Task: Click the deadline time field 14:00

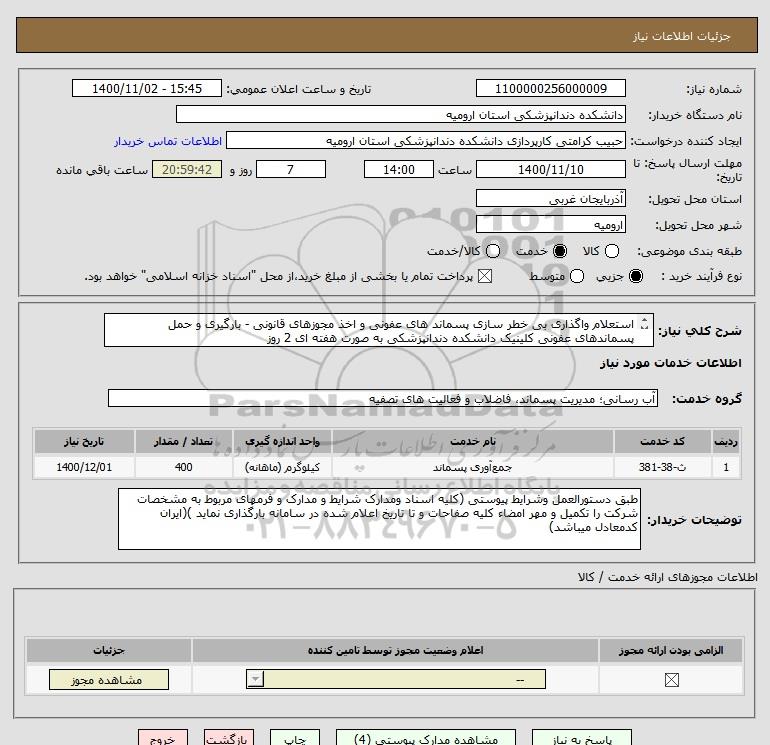Action: tap(399, 169)
